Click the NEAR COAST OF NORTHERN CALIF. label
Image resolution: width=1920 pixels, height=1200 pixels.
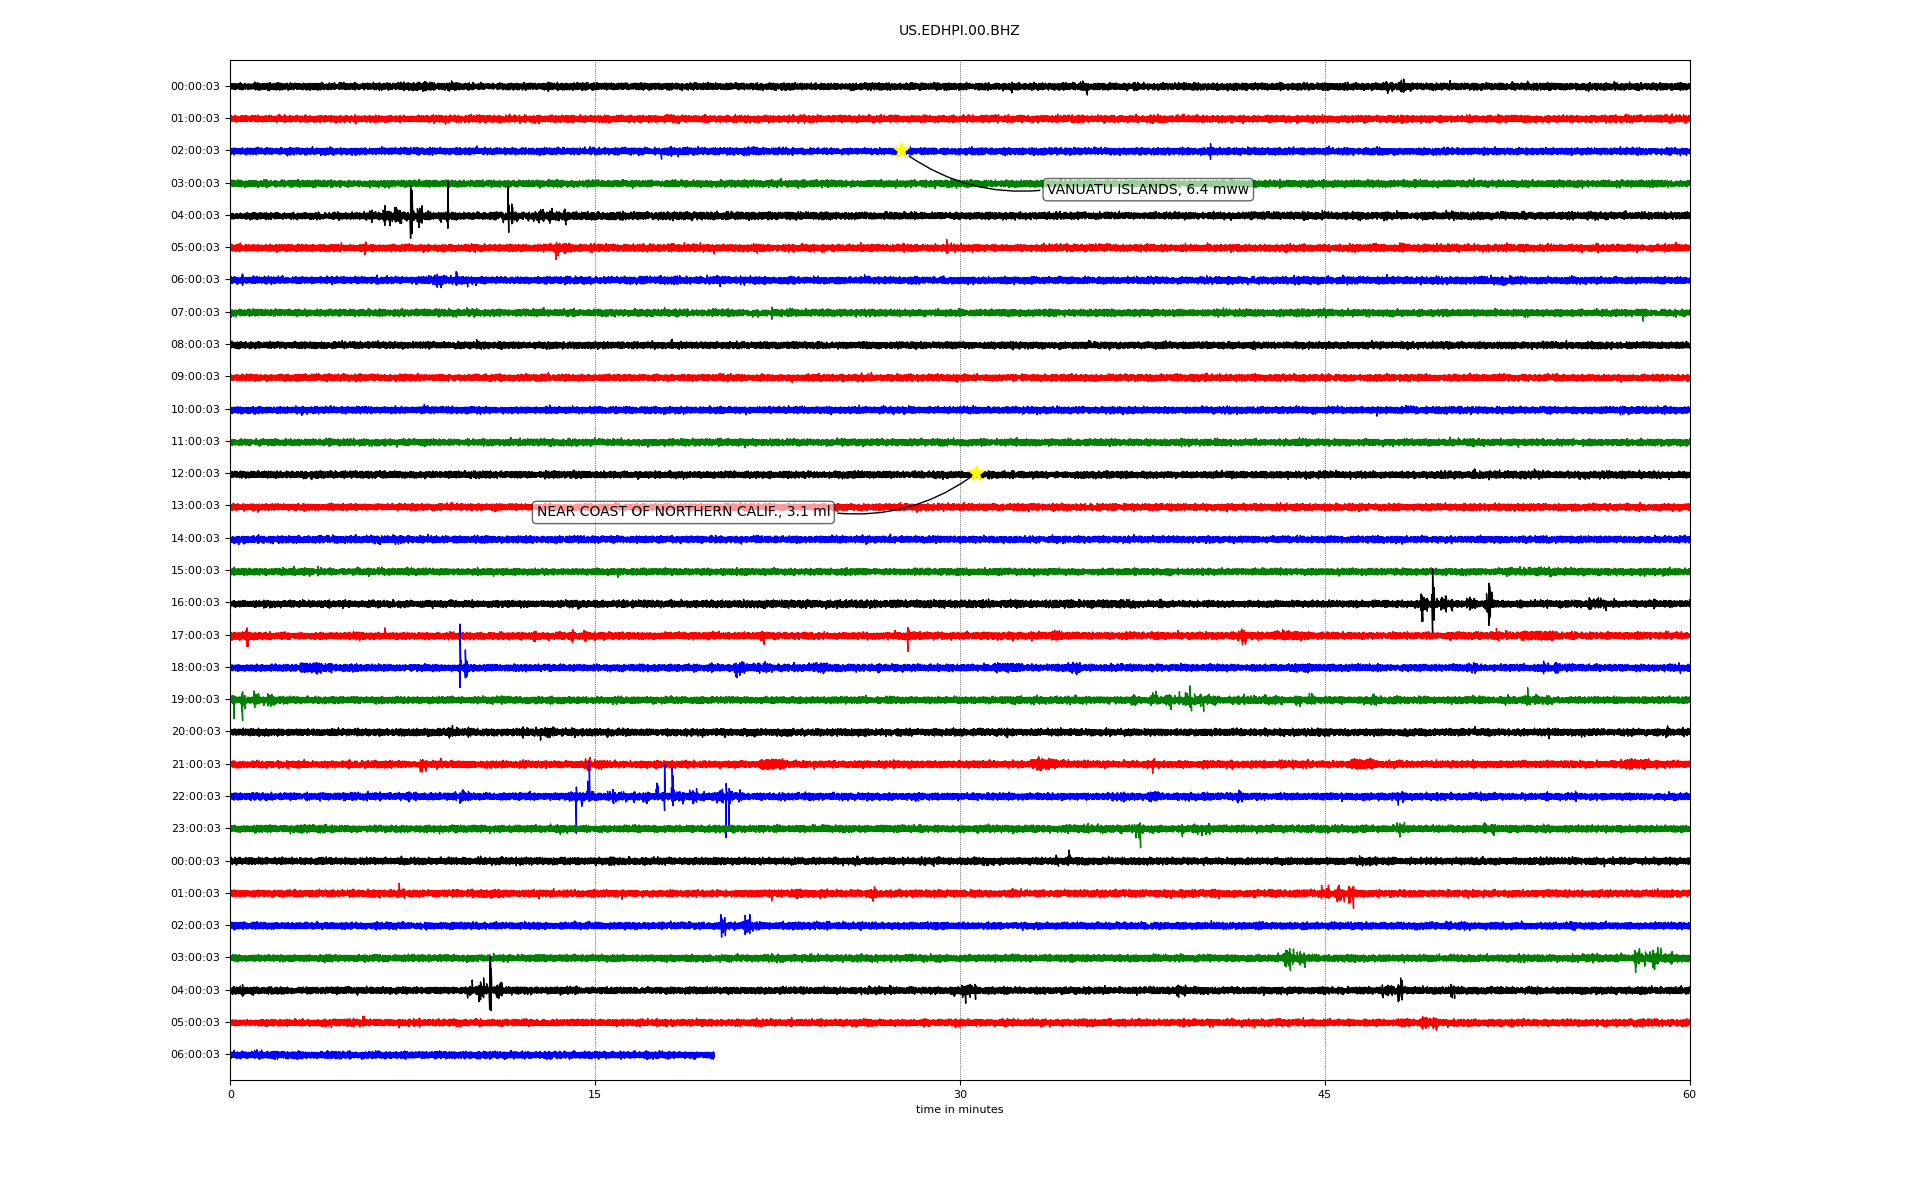683,512
